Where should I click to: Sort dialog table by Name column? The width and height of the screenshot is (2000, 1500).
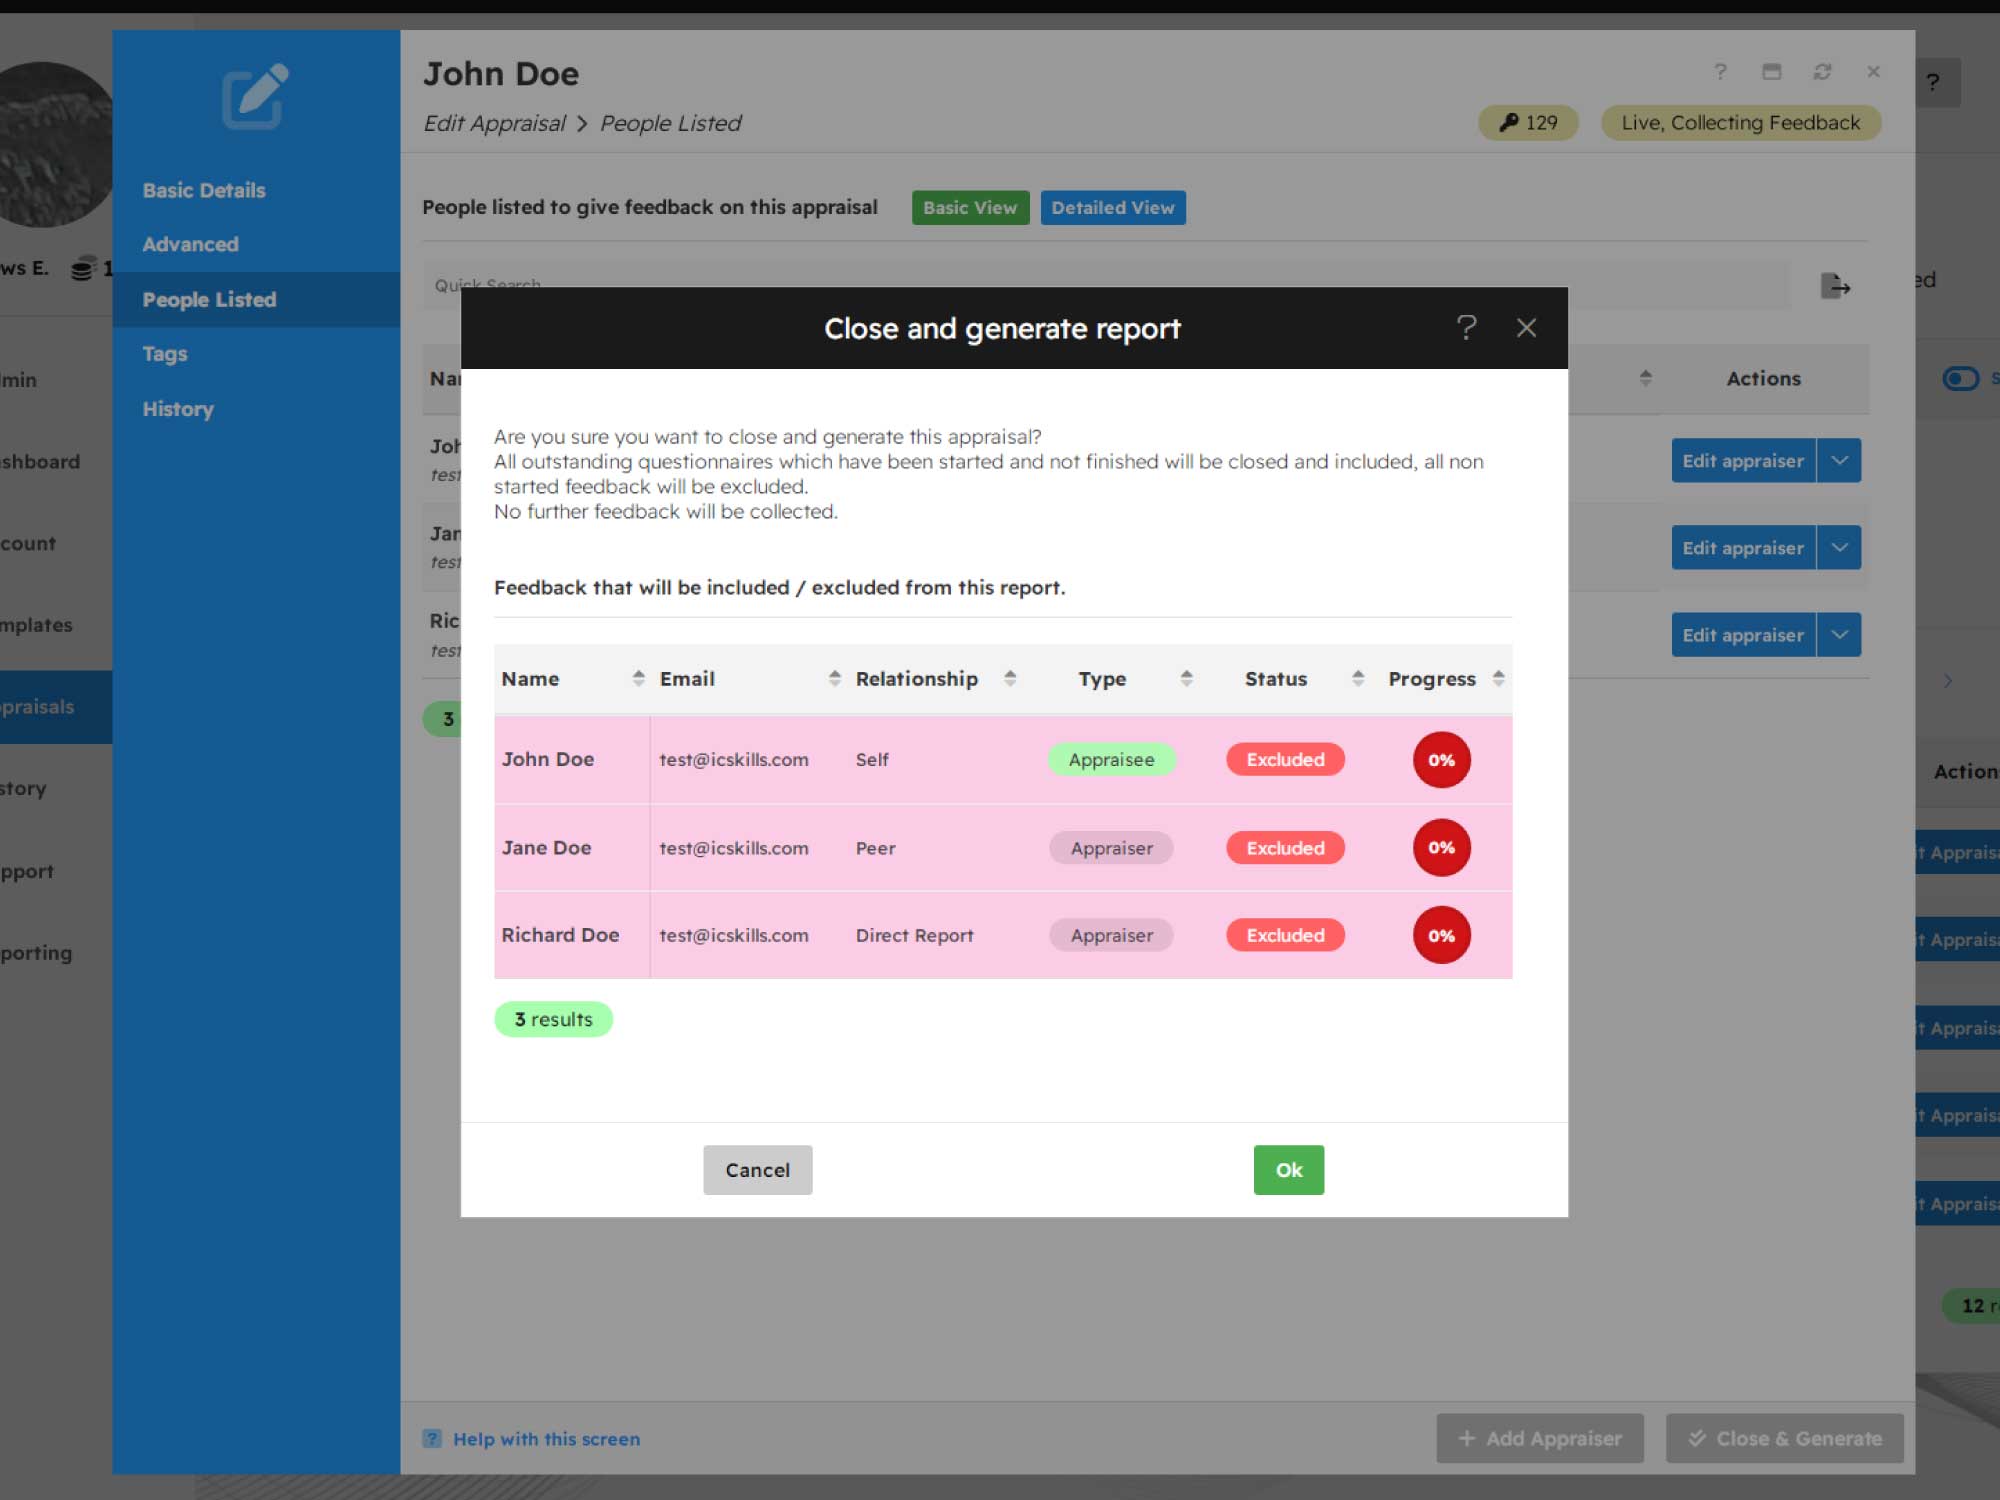coord(638,678)
